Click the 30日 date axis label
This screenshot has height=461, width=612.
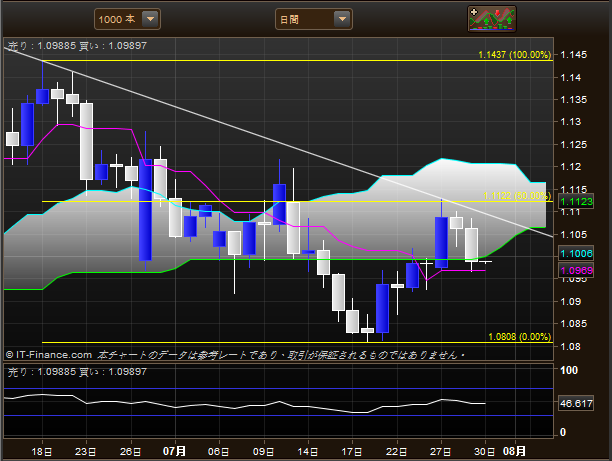(485, 452)
